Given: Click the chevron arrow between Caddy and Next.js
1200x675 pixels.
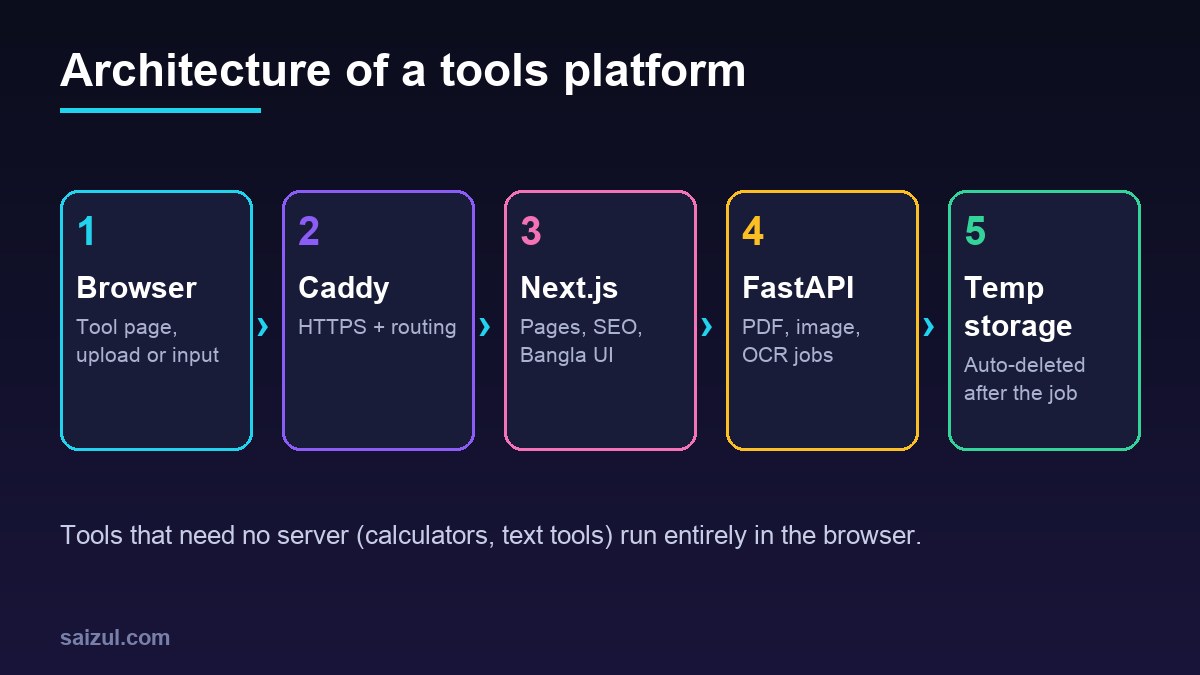Looking at the screenshot, I should click(x=484, y=326).
